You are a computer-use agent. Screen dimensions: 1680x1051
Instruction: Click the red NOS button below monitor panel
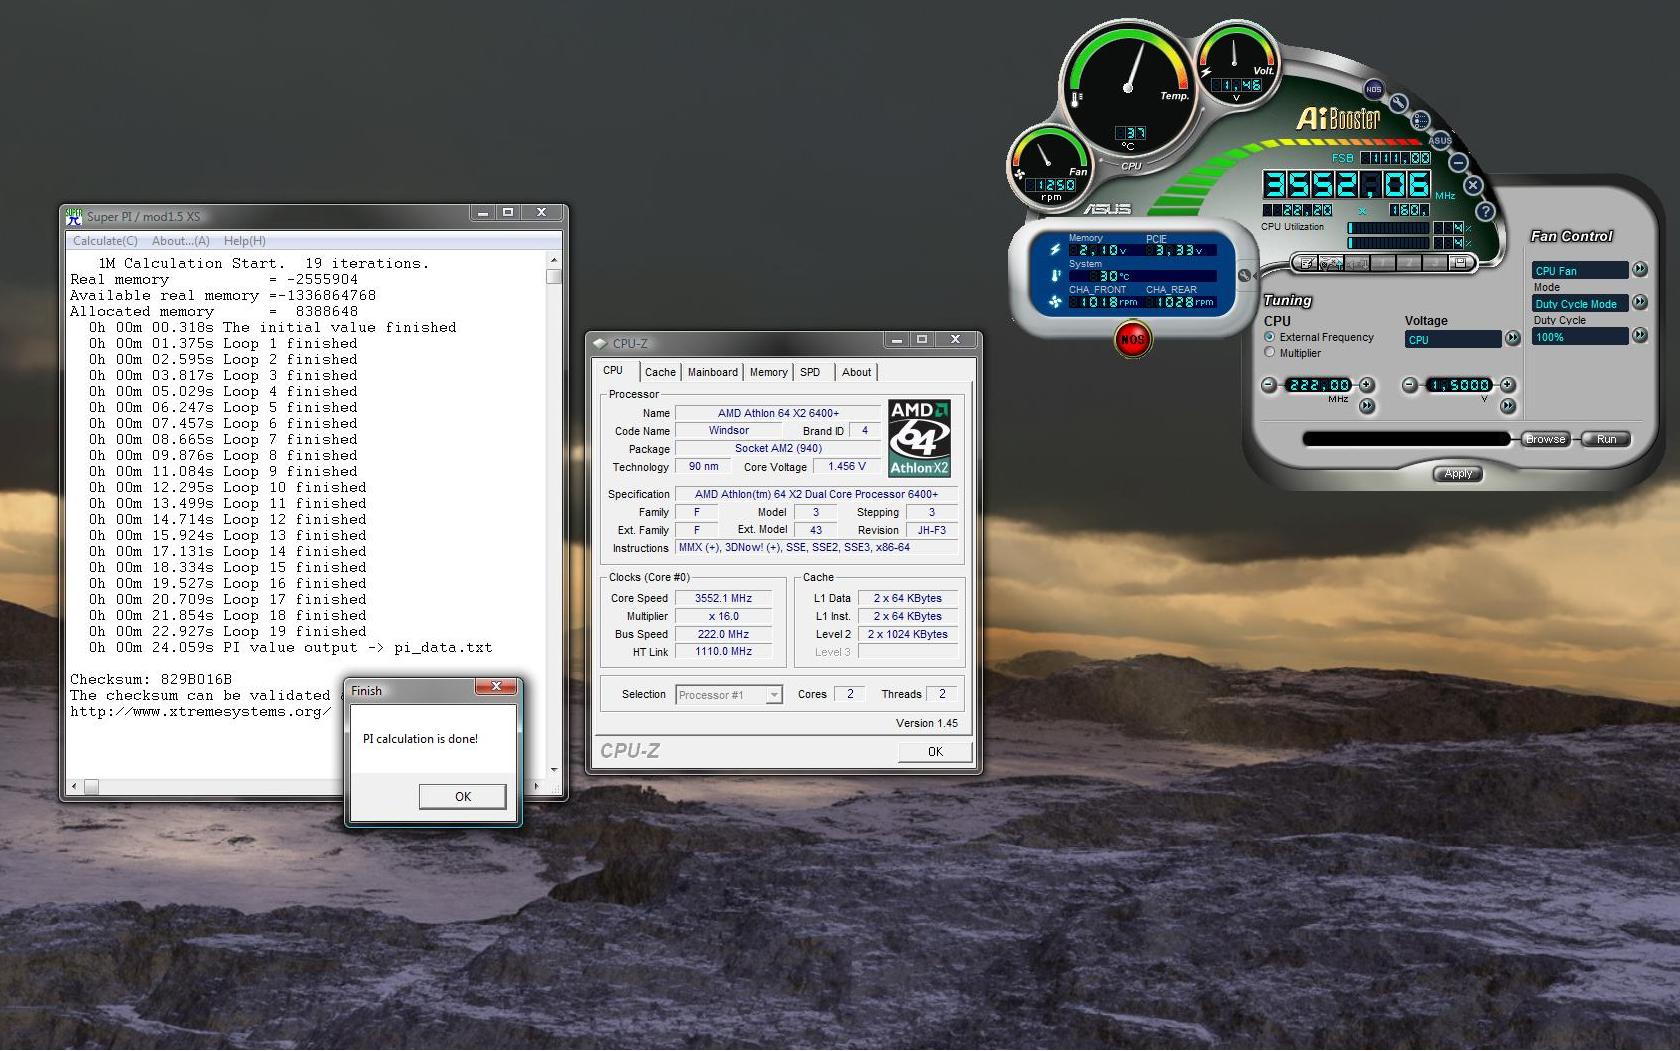[1132, 339]
